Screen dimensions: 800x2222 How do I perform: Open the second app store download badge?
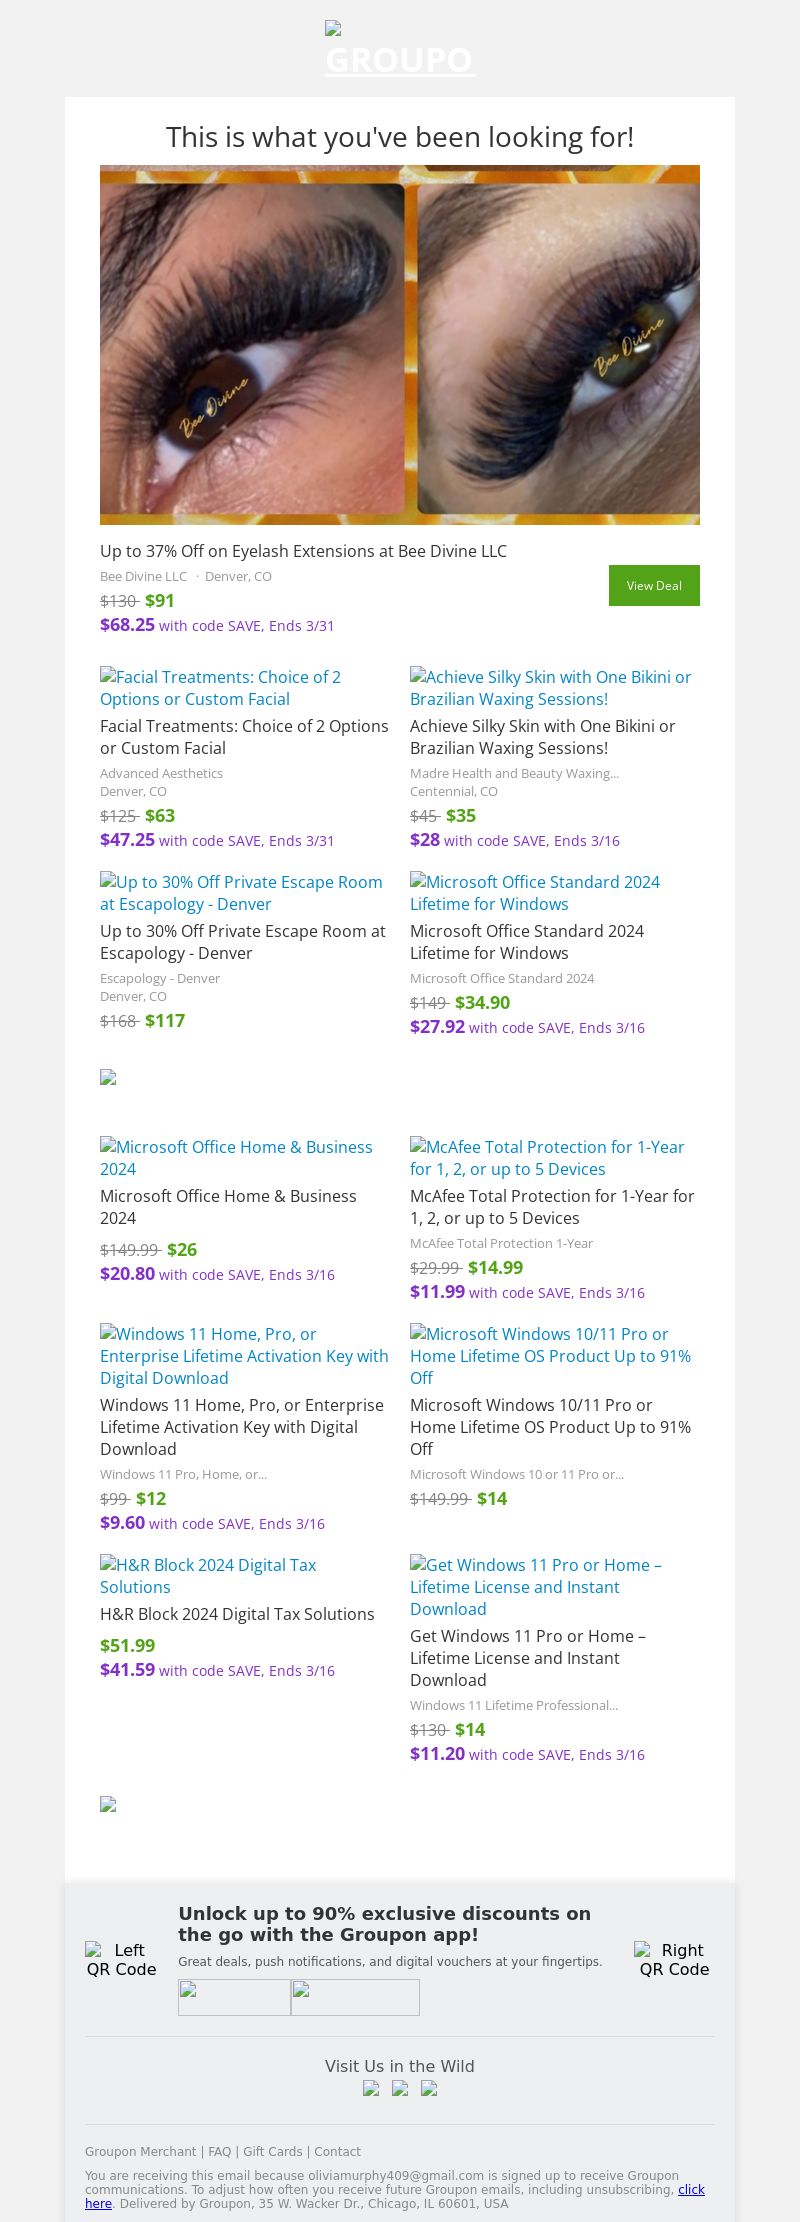point(355,1997)
